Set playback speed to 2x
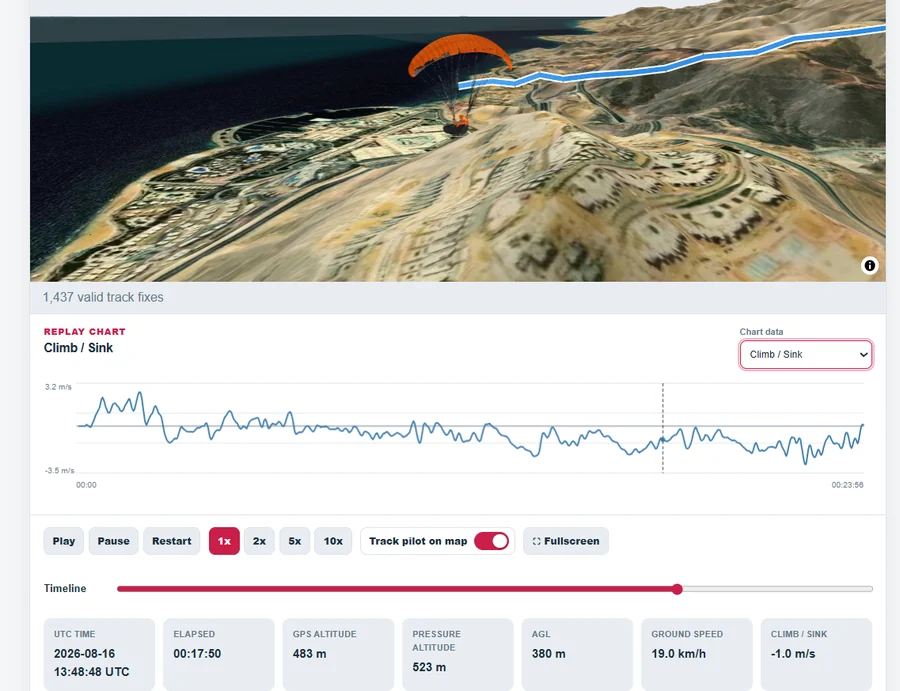Viewport: 900px width, 691px height. pos(259,541)
